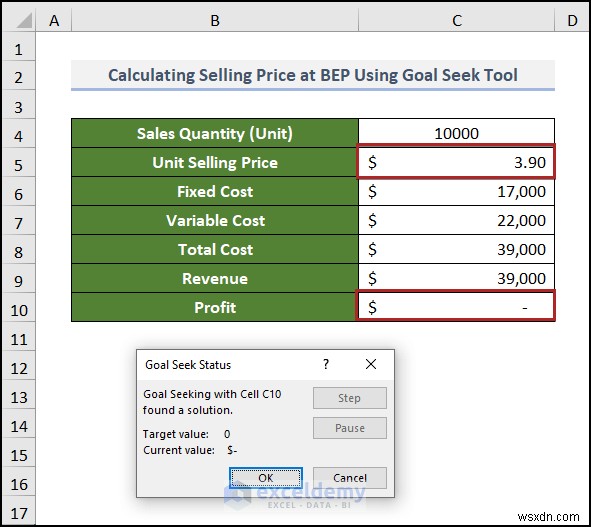
Task: Select cell showing $ 3.90
Action: click(456, 162)
